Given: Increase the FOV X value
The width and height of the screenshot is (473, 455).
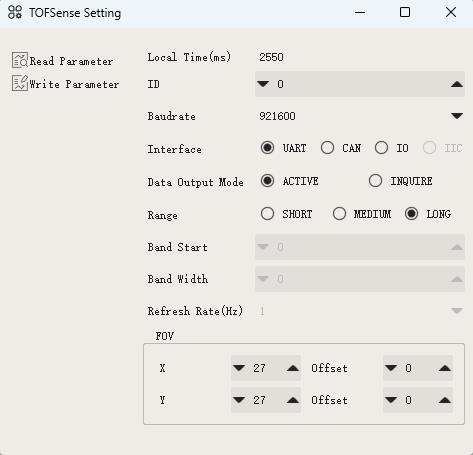Looking at the screenshot, I should click(x=293, y=368).
